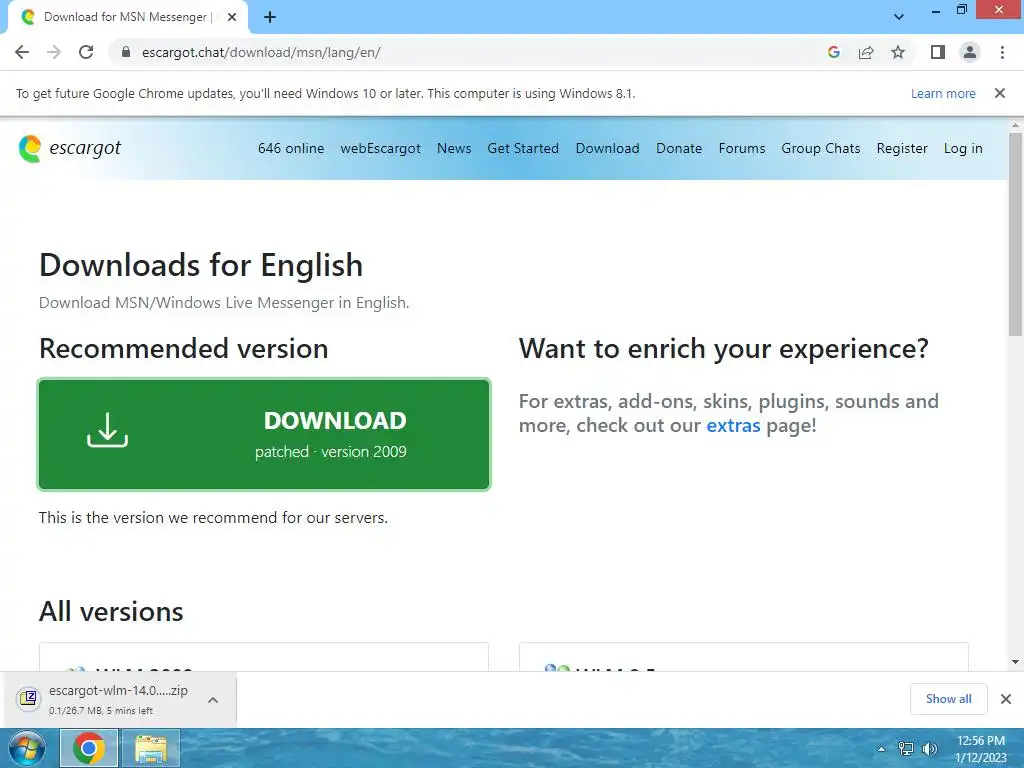This screenshot has width=1024, height=768.
Task: Click the scrollbar down arrow
Action: pos(1015,662)
